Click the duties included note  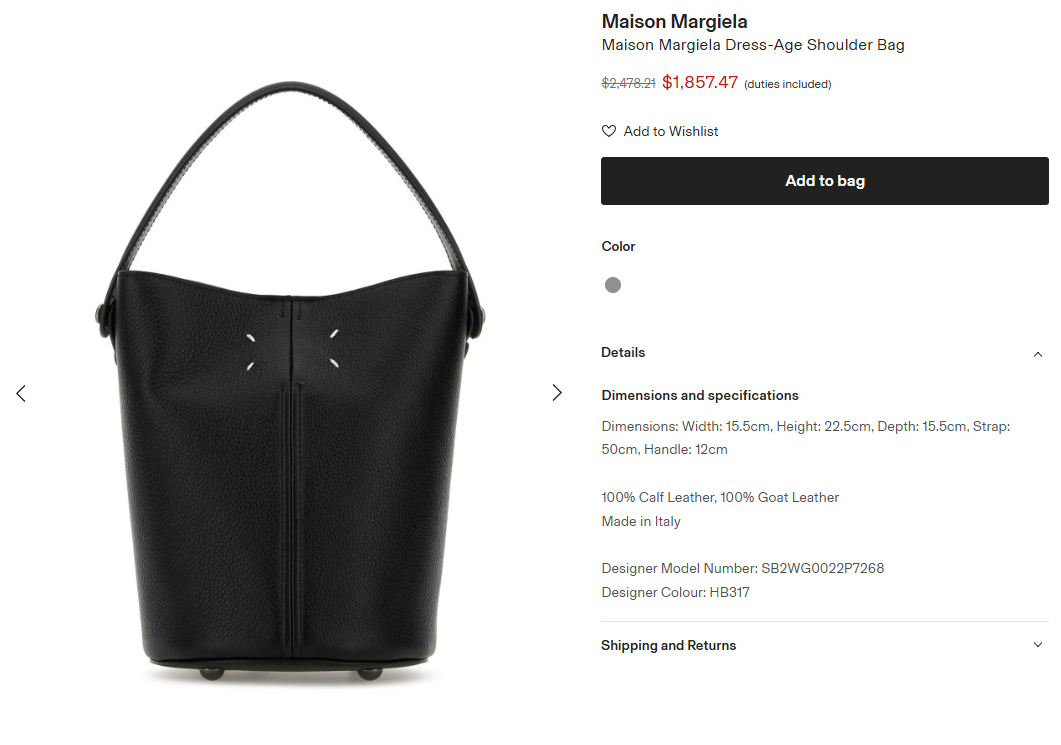click(x=788, y=84)
